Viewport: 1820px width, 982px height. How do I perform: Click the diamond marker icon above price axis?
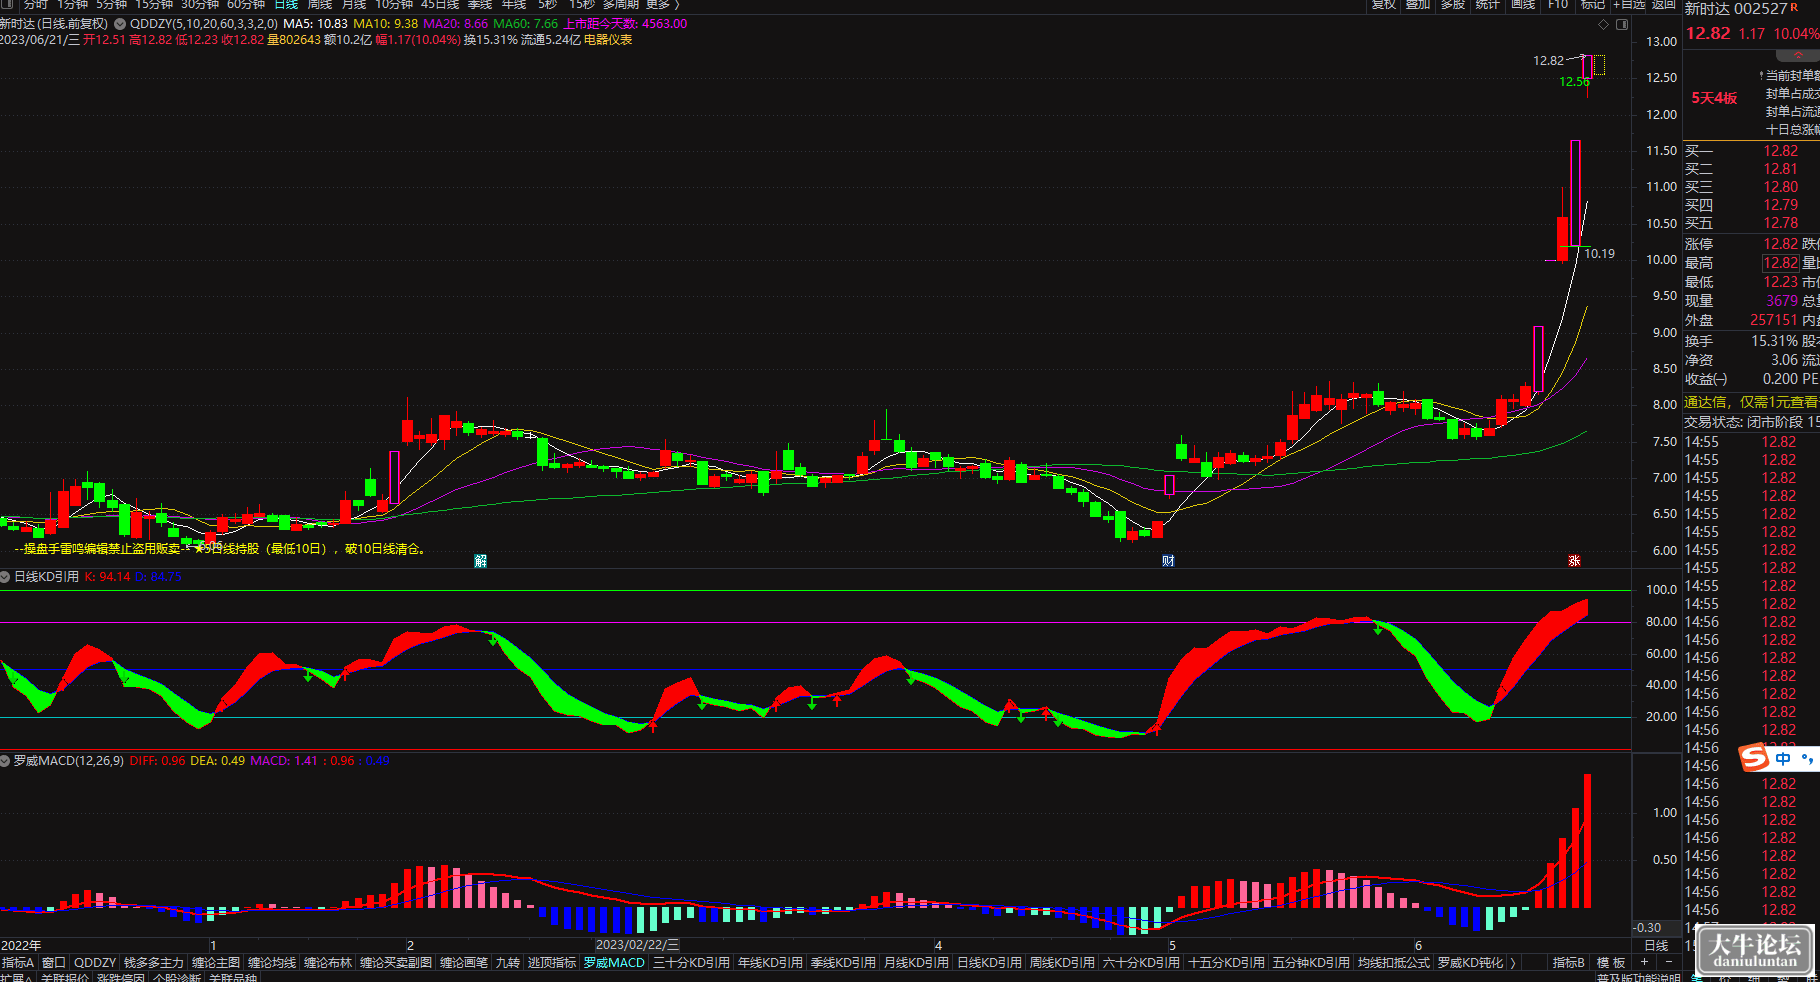[x=1603, y=25]
